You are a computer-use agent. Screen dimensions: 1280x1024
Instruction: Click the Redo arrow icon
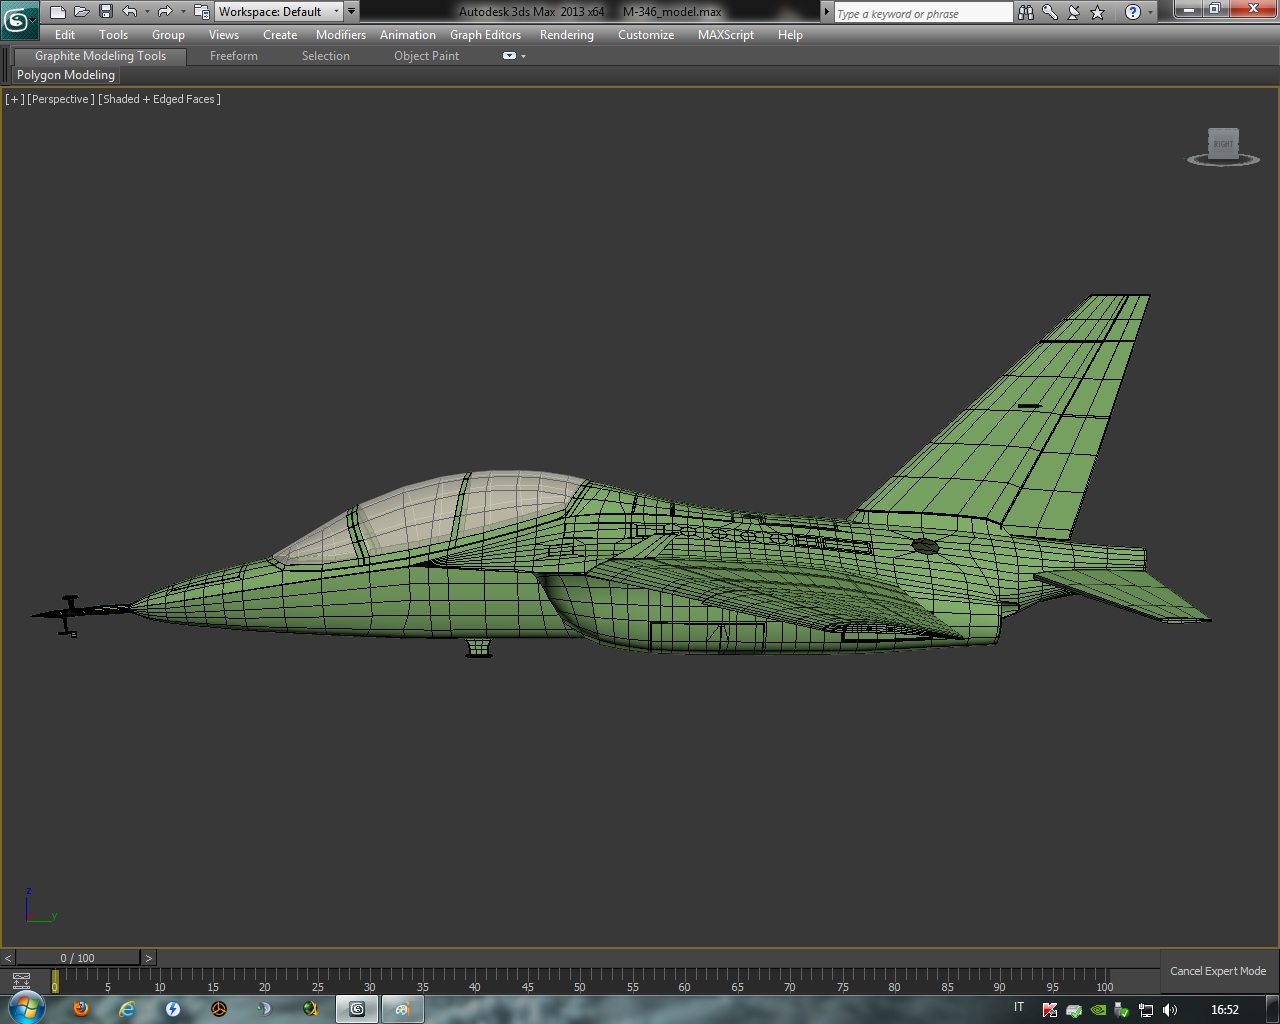pyautogui.click(x=165, y=12)
